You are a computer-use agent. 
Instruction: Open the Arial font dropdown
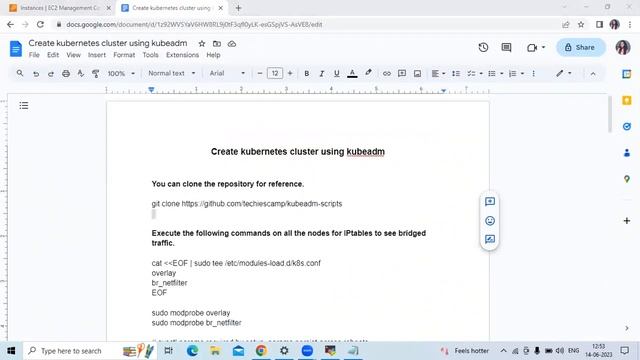[x=227, y=73]
